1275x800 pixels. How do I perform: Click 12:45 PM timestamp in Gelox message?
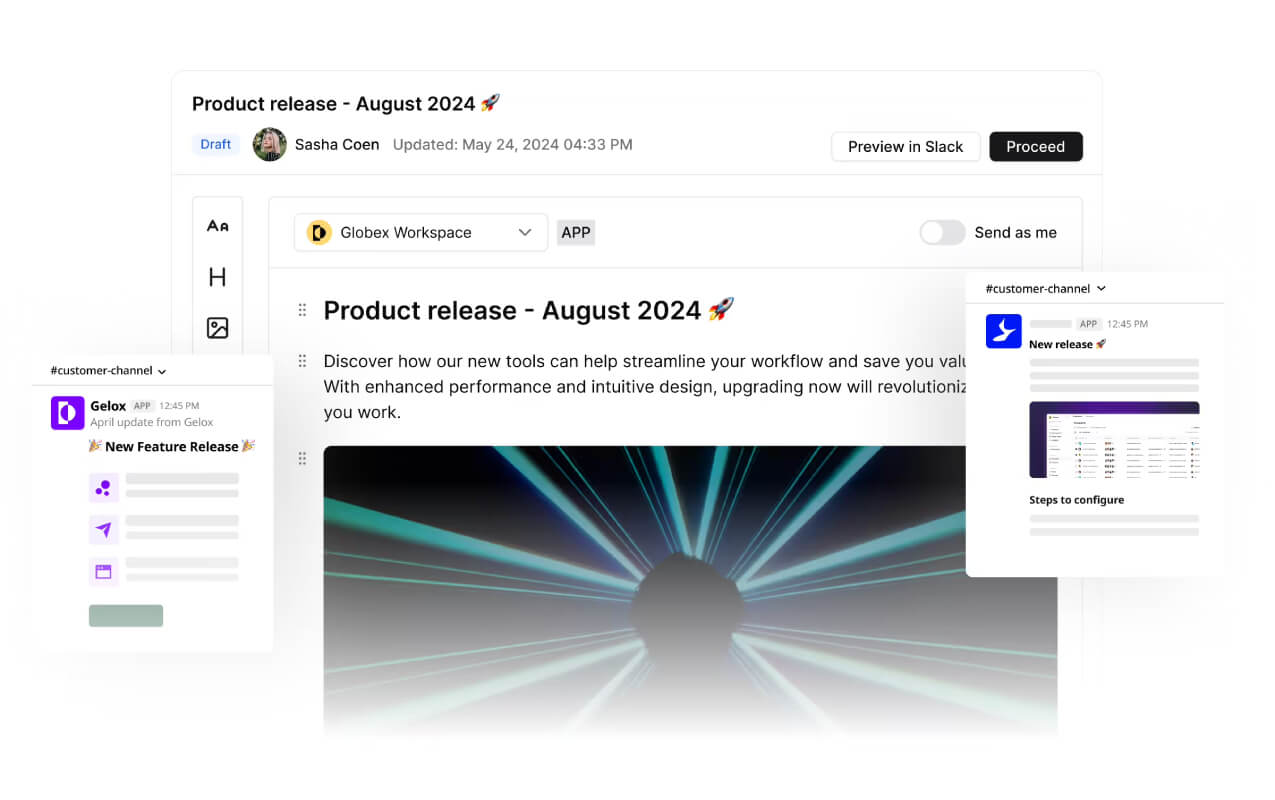pos(179,406)
